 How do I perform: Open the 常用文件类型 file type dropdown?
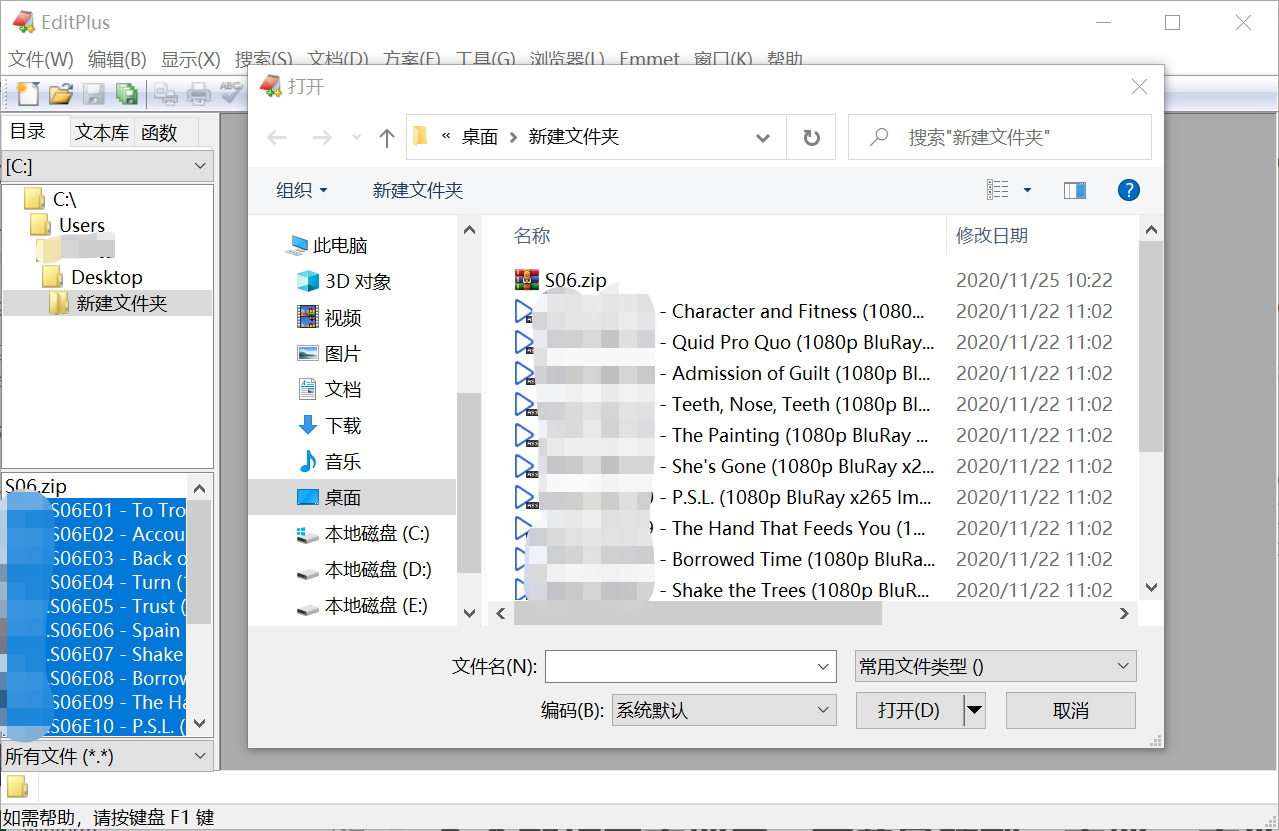pyautogui.click(x=995, y=666)
